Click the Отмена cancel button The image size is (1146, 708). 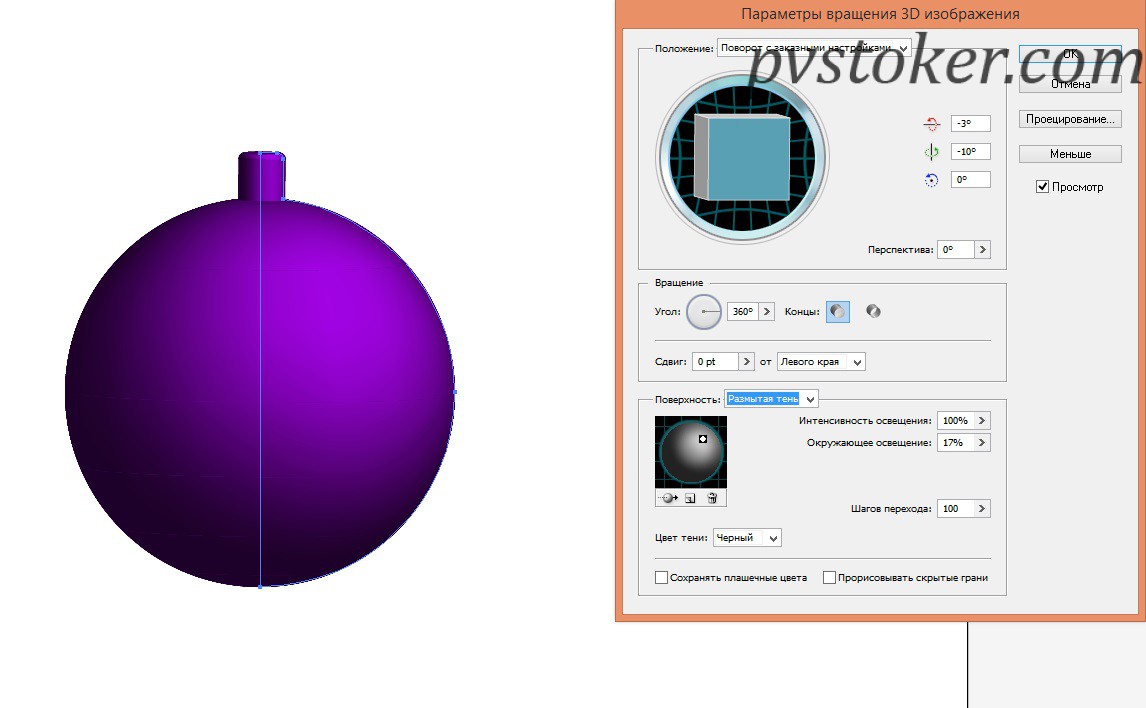pos(1070,84)
